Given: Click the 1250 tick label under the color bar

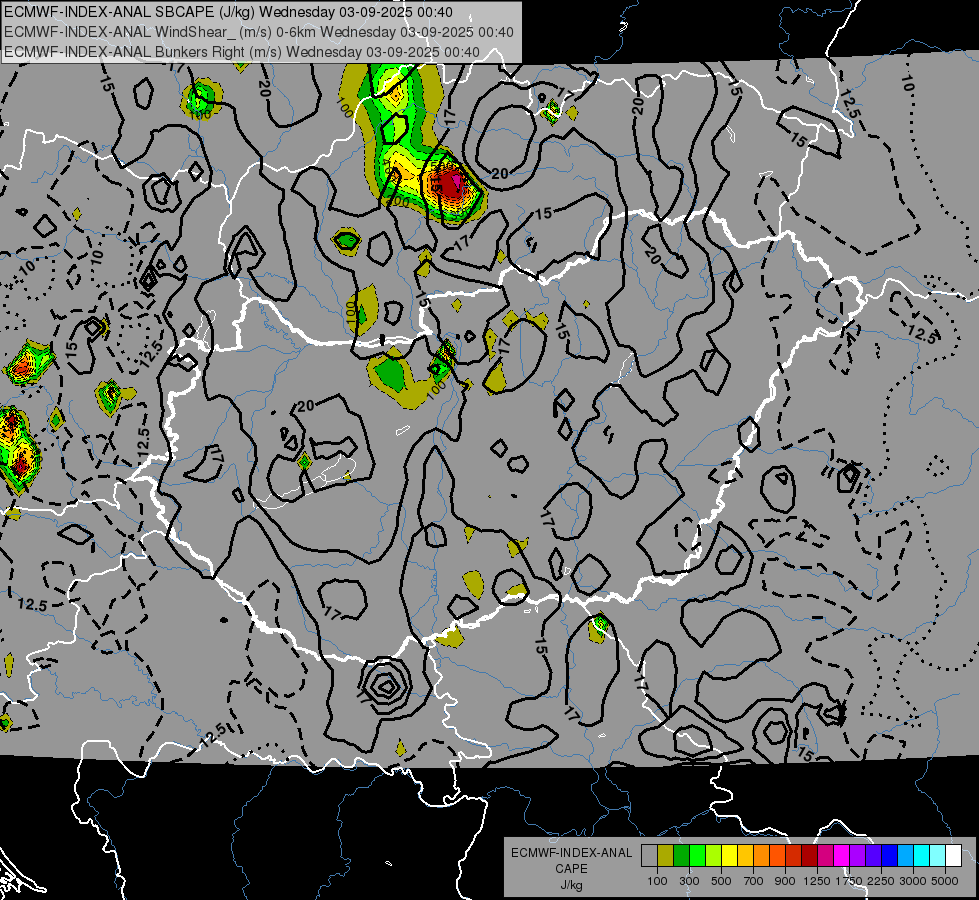Looking at the screenshot, I should [817, 881].
